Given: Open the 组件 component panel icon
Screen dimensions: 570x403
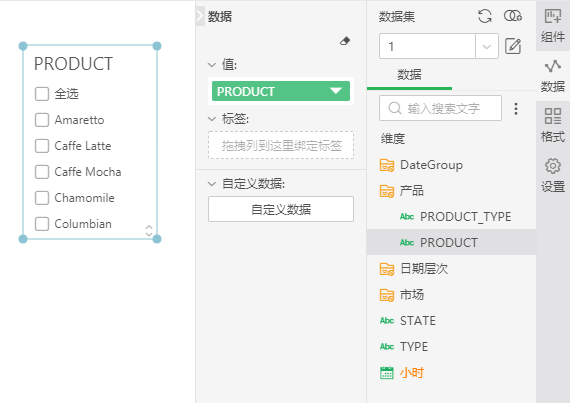Looking at the screenshot, I should pyautogui.click(x=553, y=25).
